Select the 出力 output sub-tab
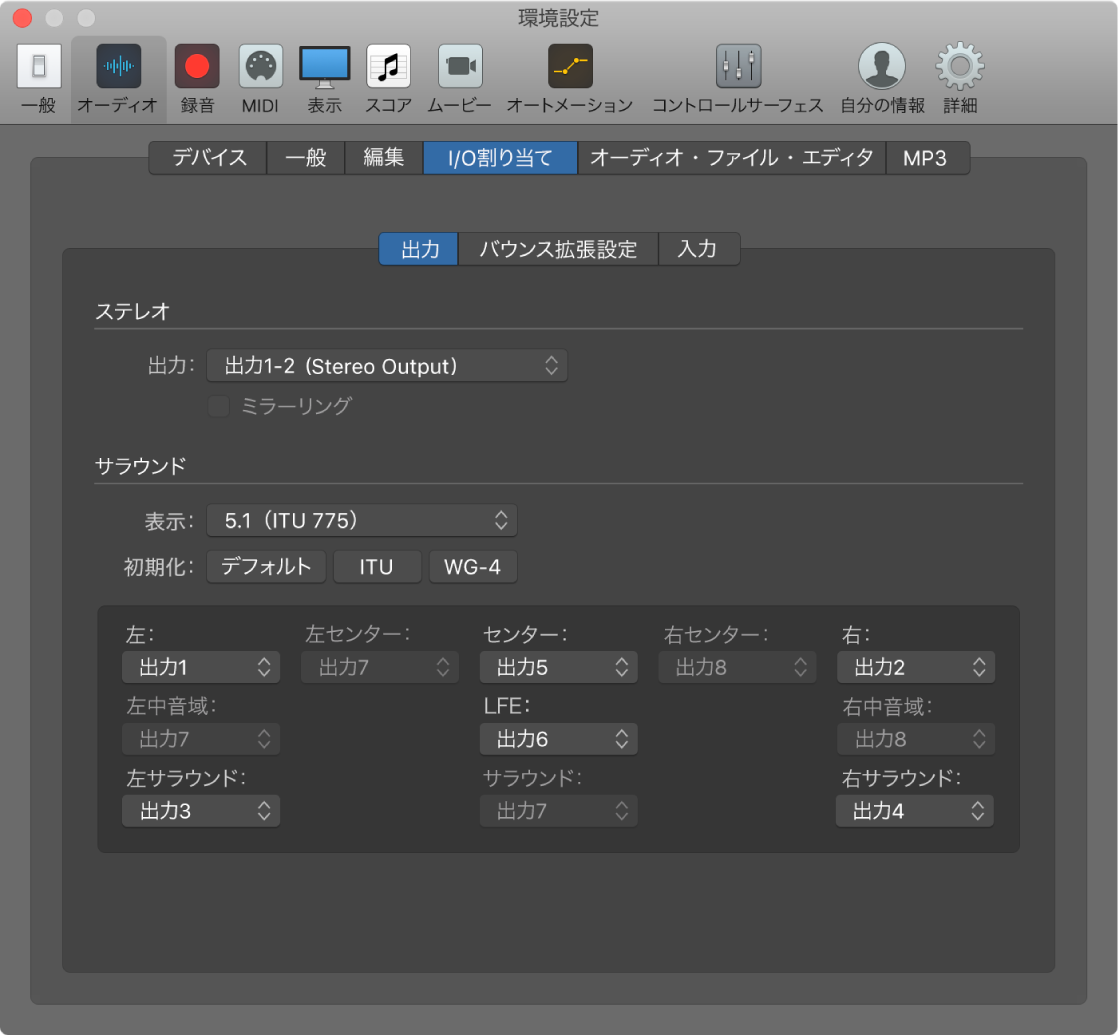Viewport: 1120px width, 1035px height. (419, 249)
